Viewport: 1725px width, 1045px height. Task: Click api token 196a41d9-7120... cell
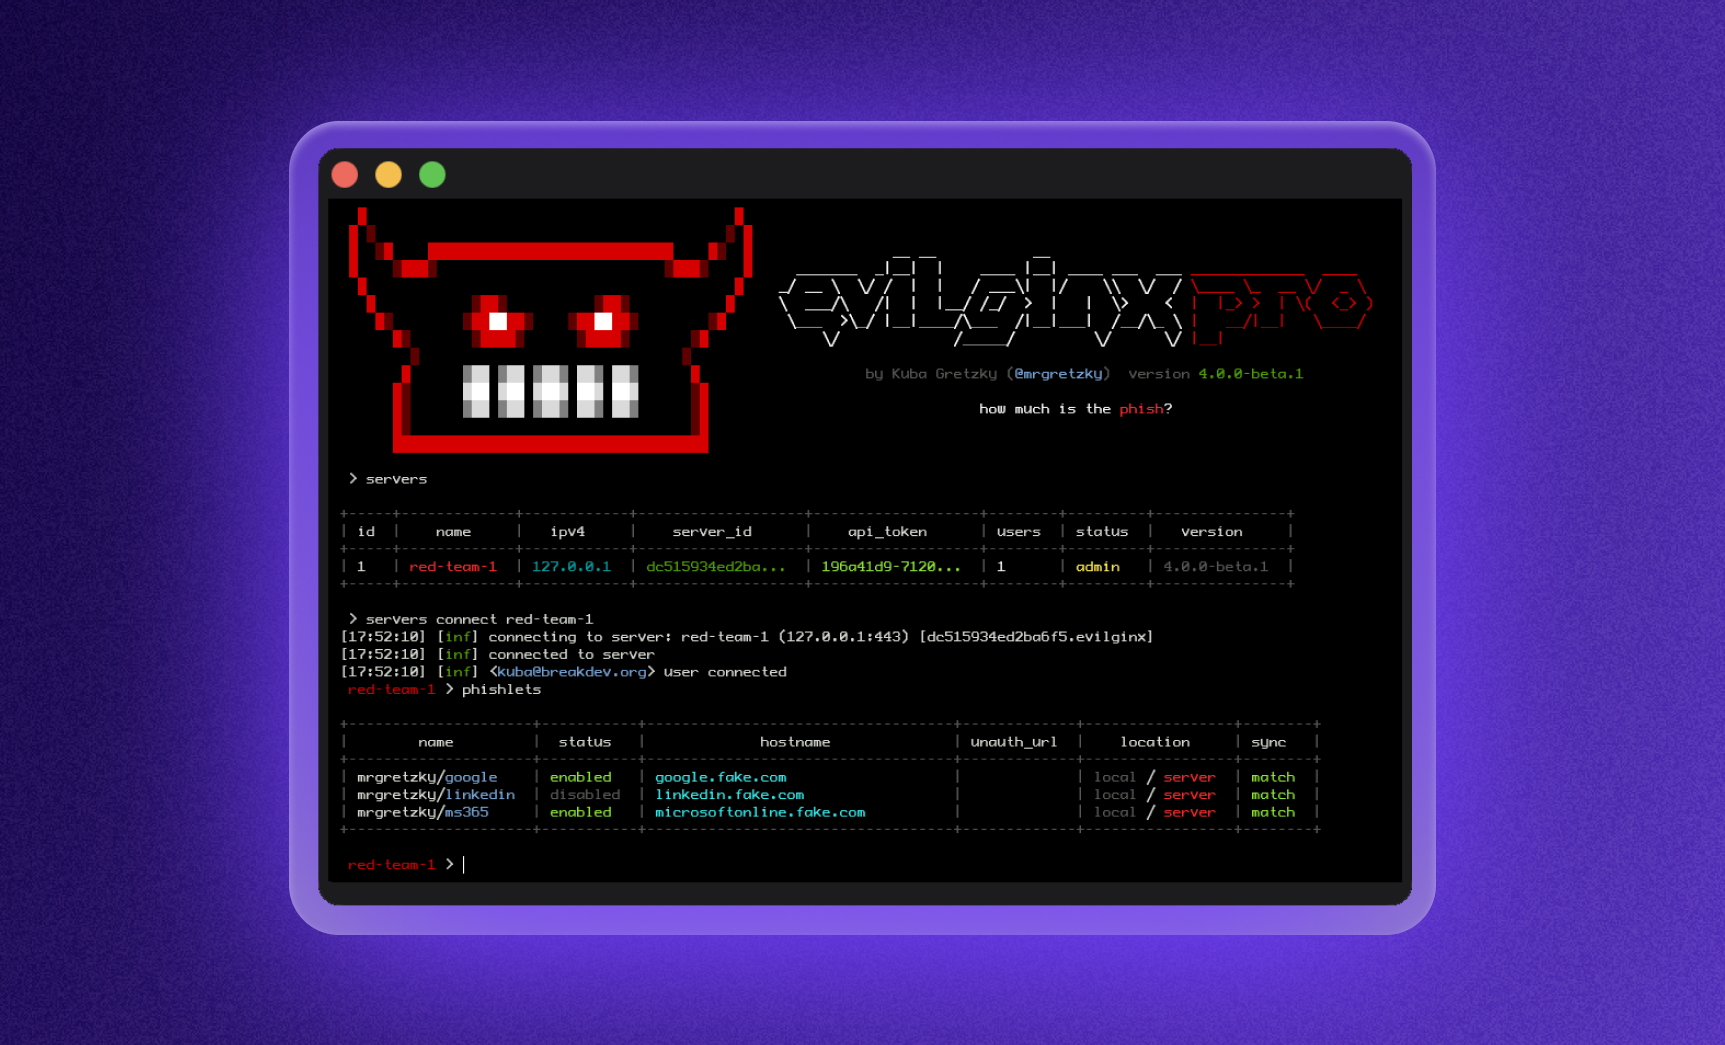click(x=891, y=567)
